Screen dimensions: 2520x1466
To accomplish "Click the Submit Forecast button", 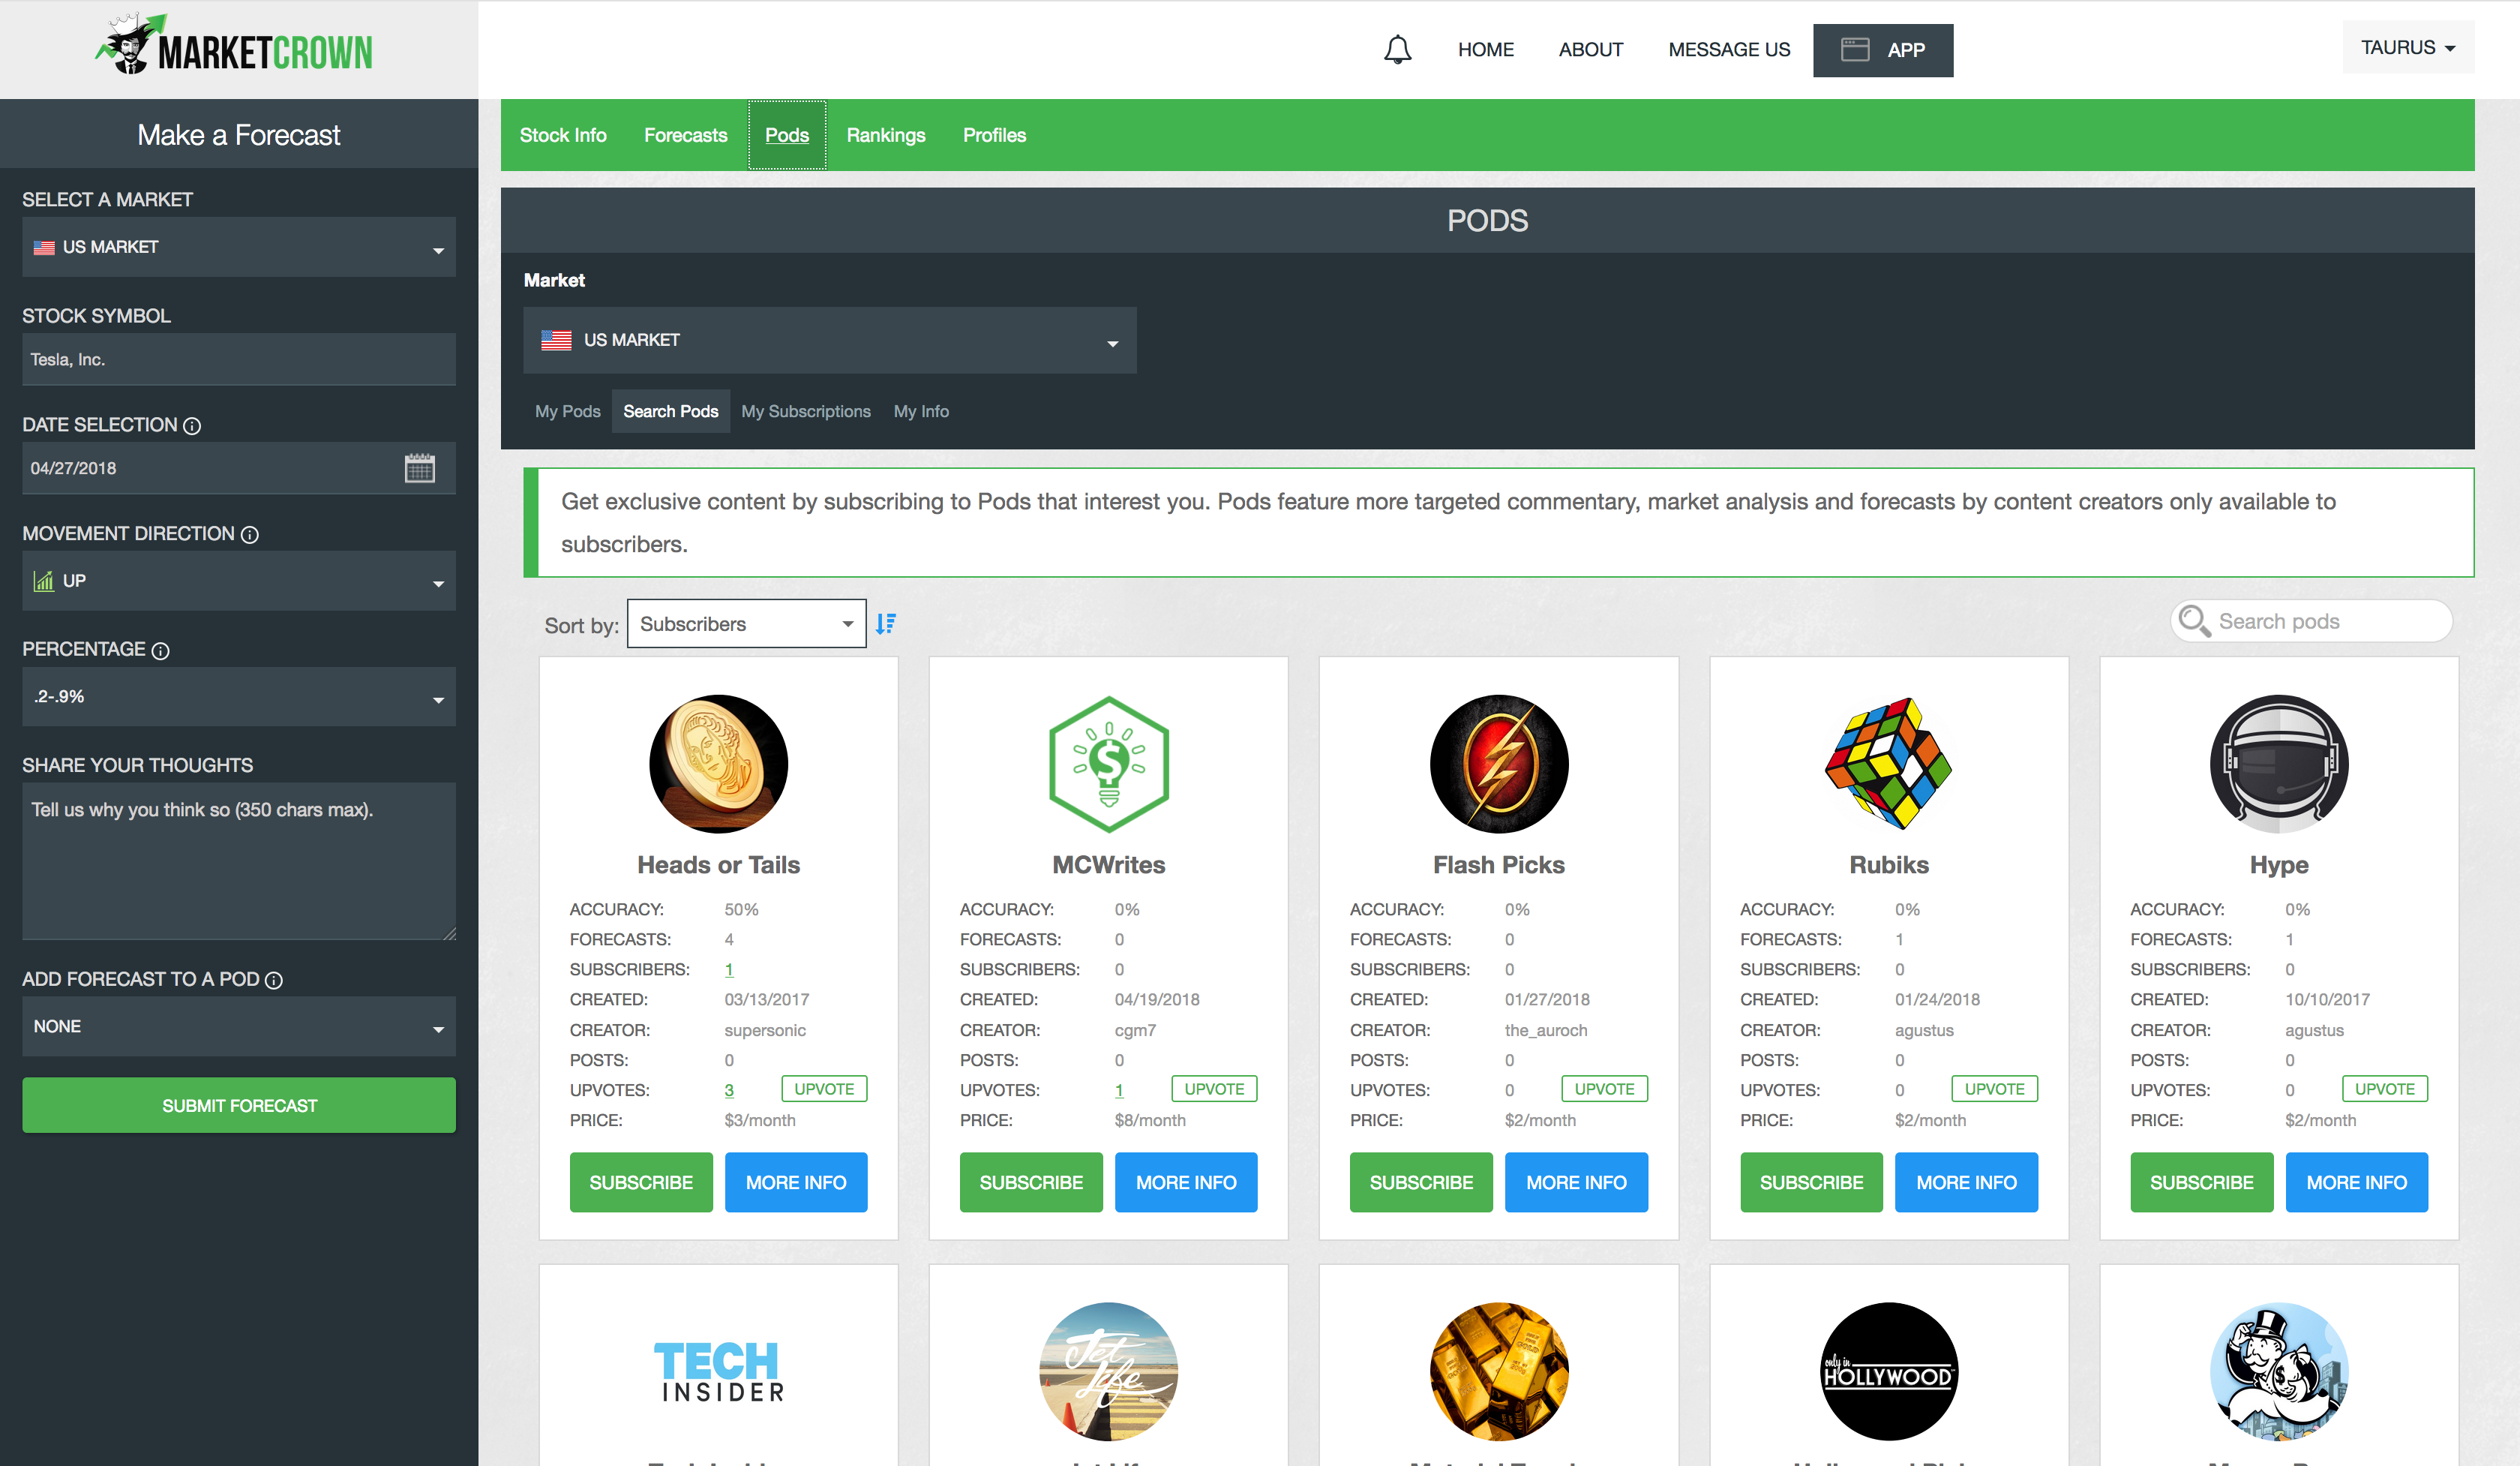I will 238,1105.
